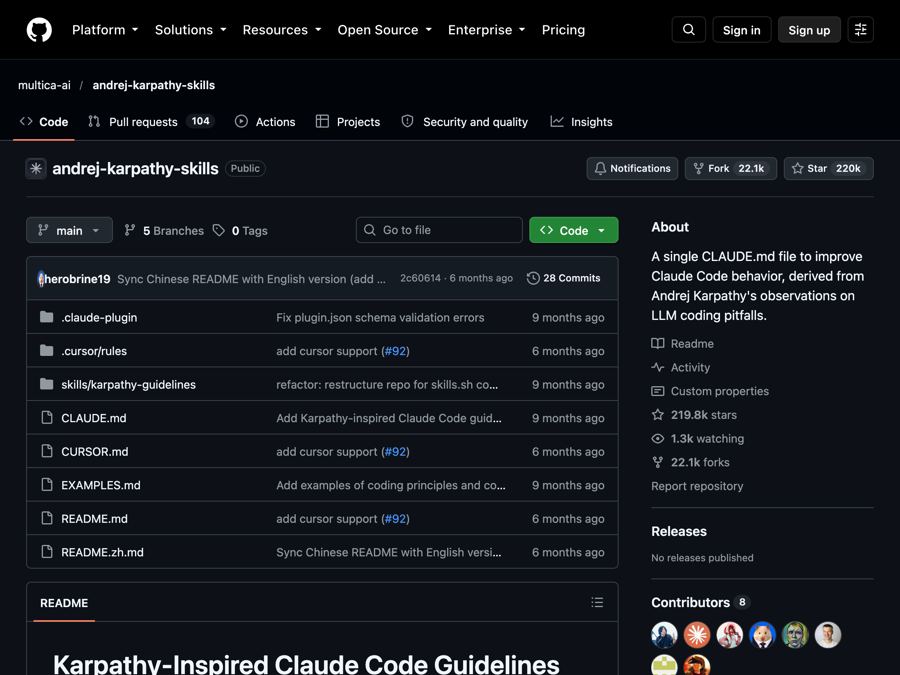
Task: Switch to Security and quality tab
Action: (464, 122)
